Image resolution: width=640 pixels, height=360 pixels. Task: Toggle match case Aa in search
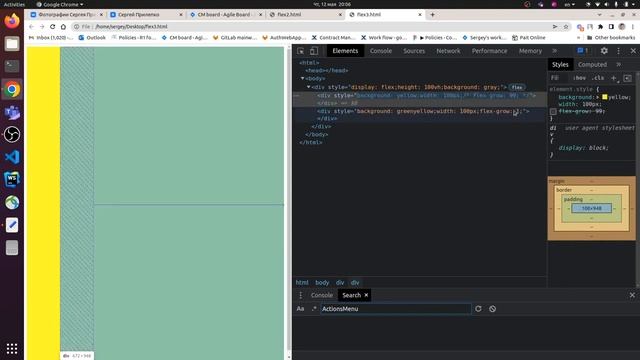tap(300, 309)
